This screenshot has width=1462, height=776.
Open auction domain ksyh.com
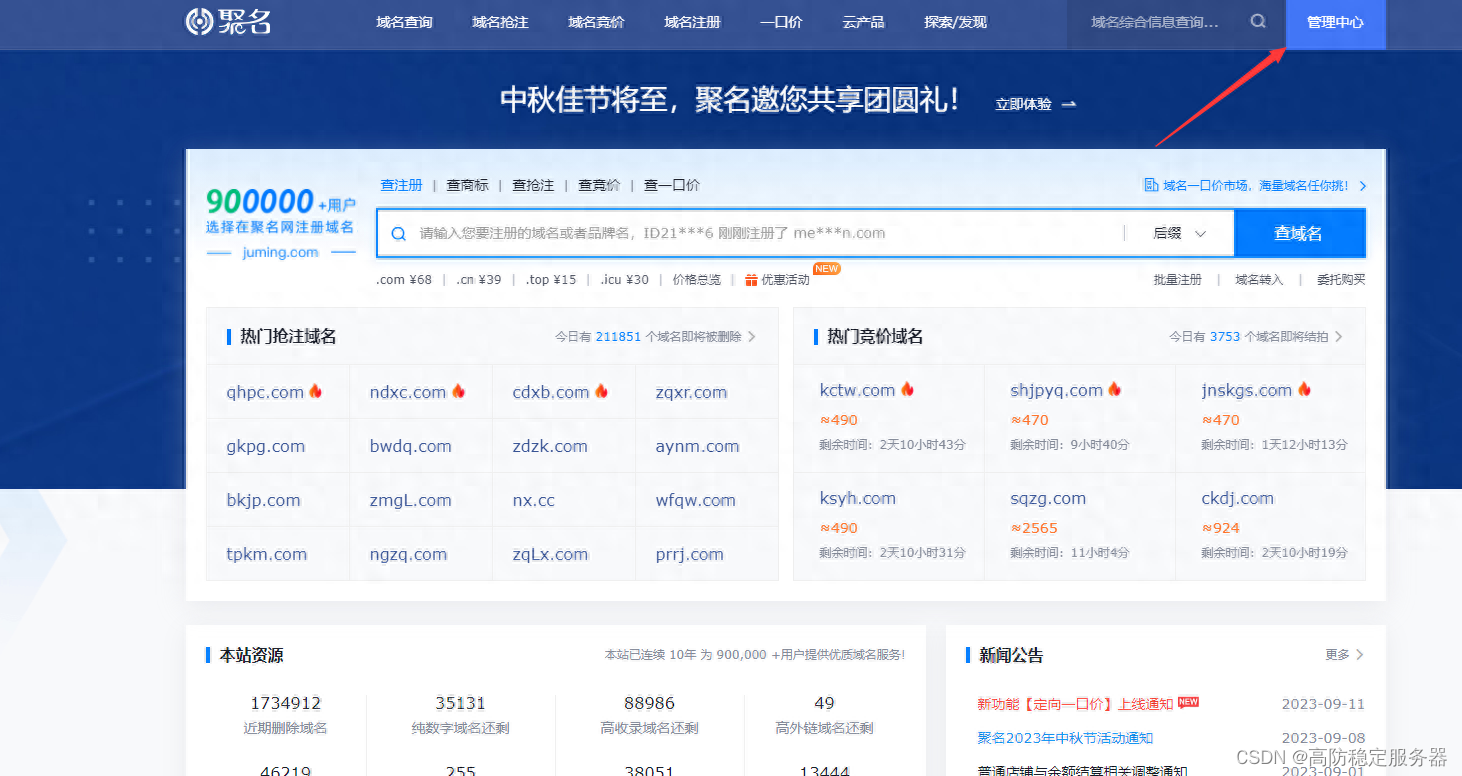pos(858,498)
